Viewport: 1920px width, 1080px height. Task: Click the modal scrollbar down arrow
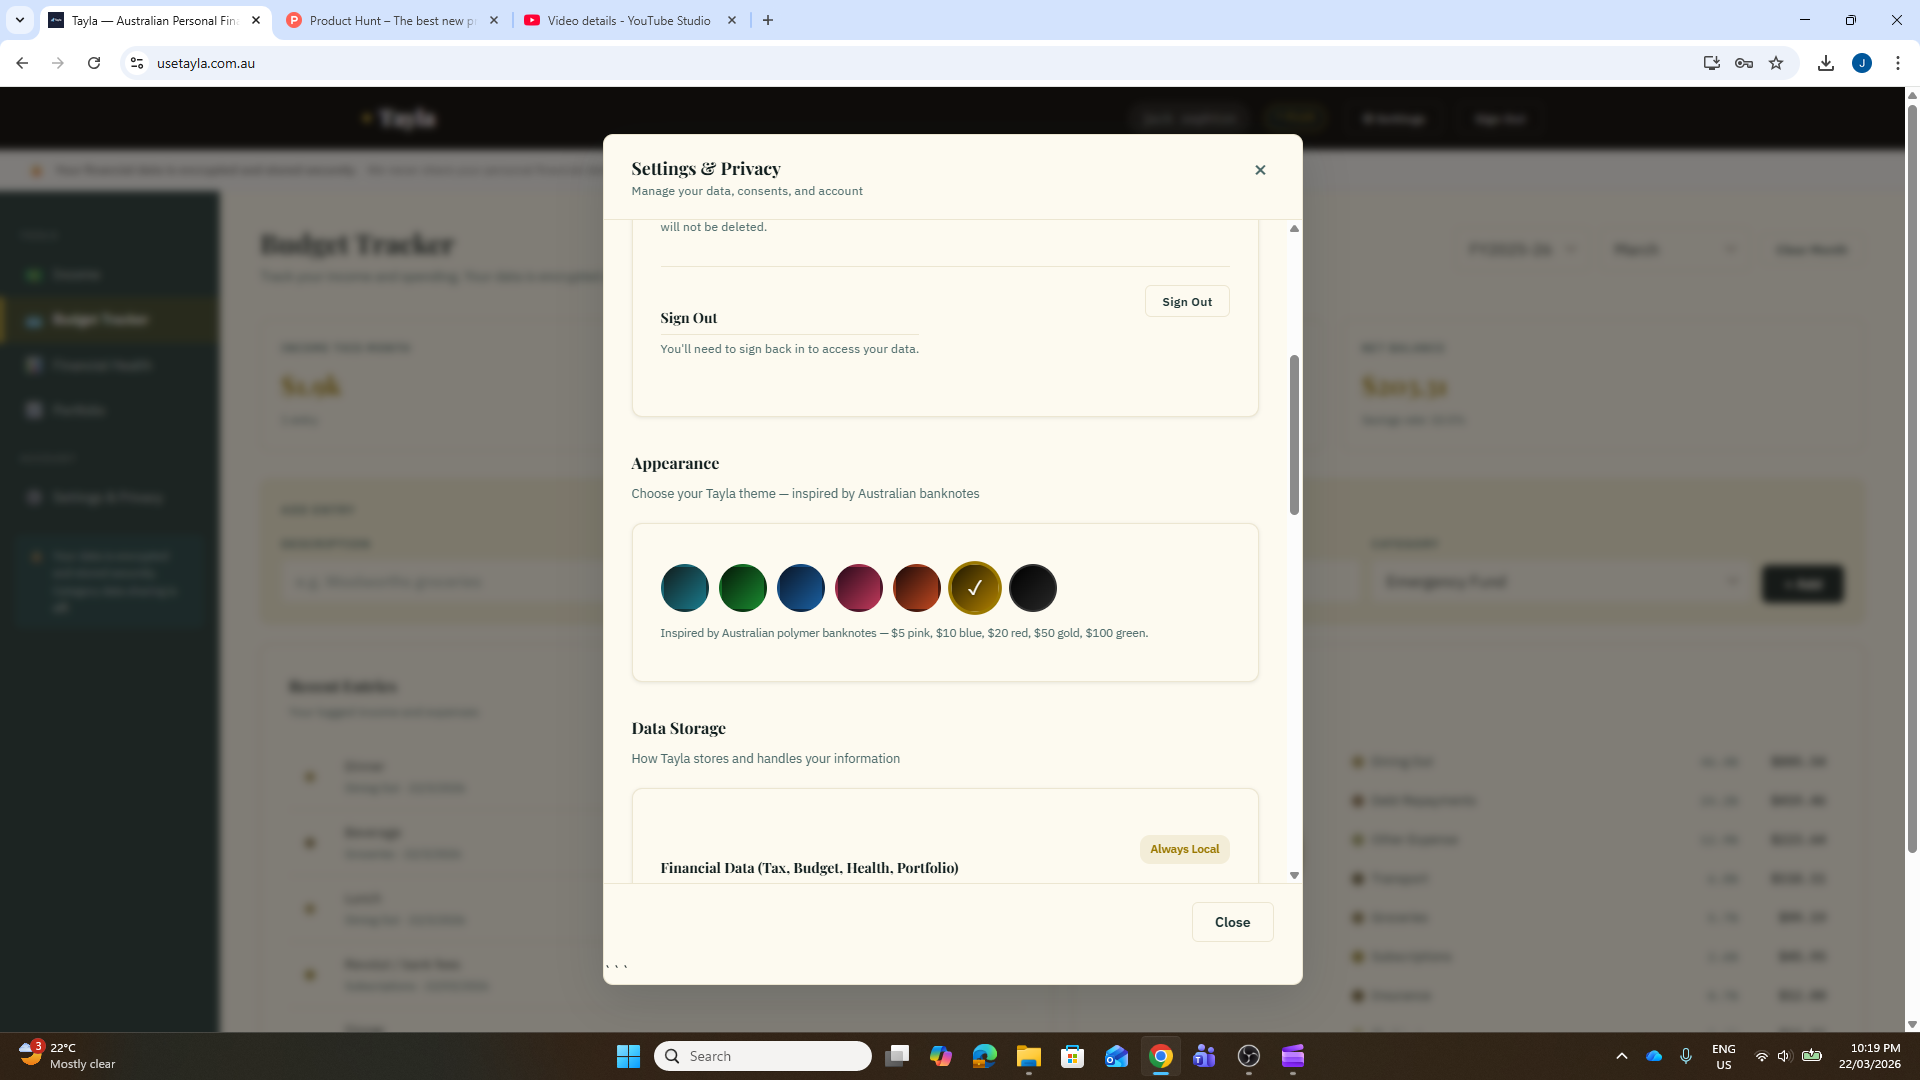pos(1293,874)
